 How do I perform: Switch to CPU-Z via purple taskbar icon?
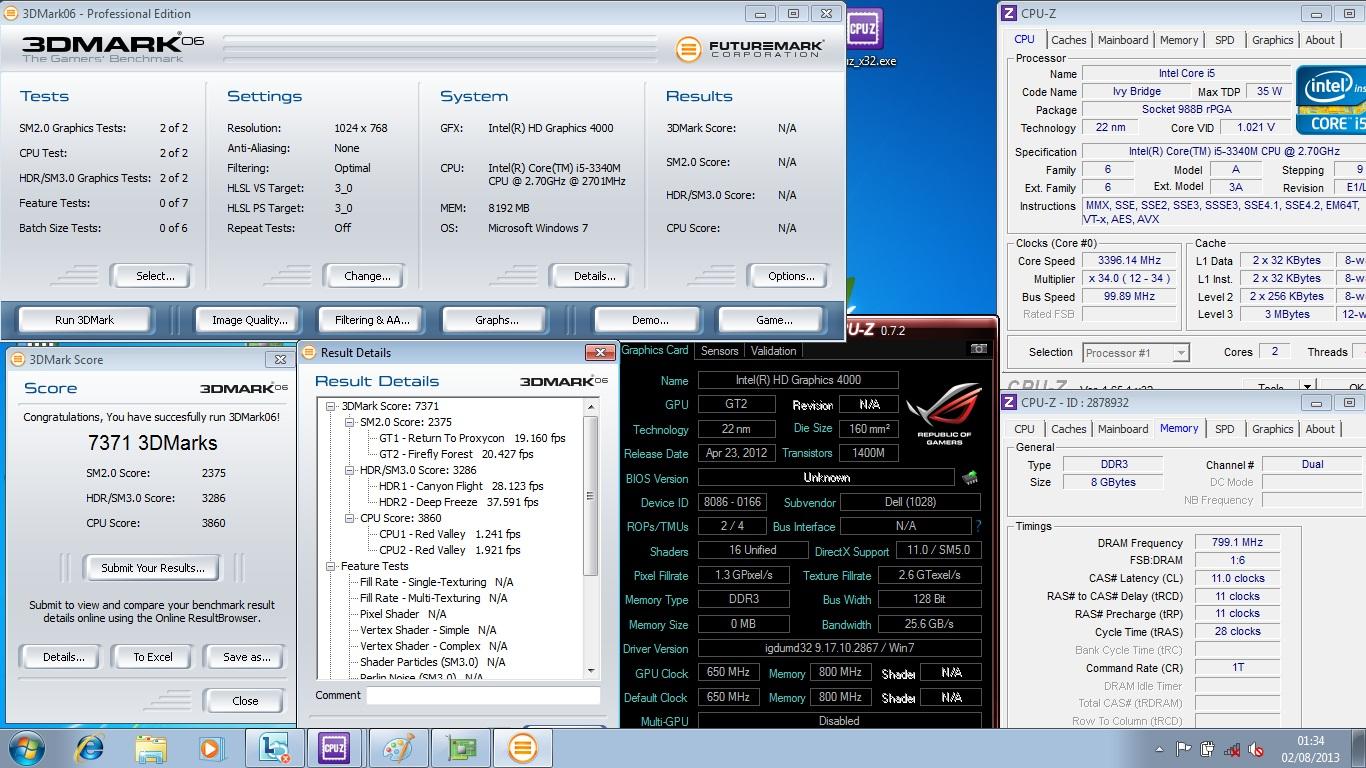coord(334,748)
